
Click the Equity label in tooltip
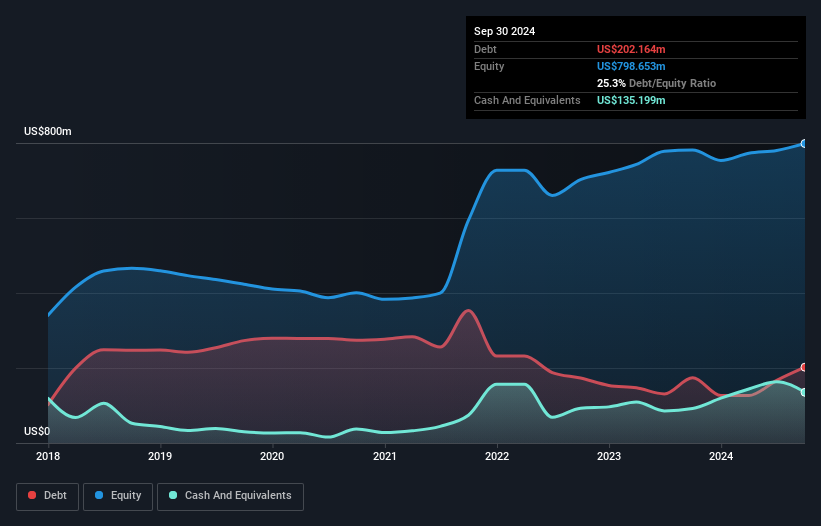point(489,66)
